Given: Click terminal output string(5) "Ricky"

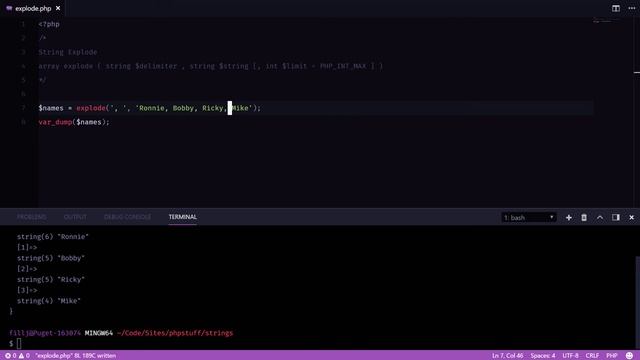Looking at the screenshot, I should (51, 280).
